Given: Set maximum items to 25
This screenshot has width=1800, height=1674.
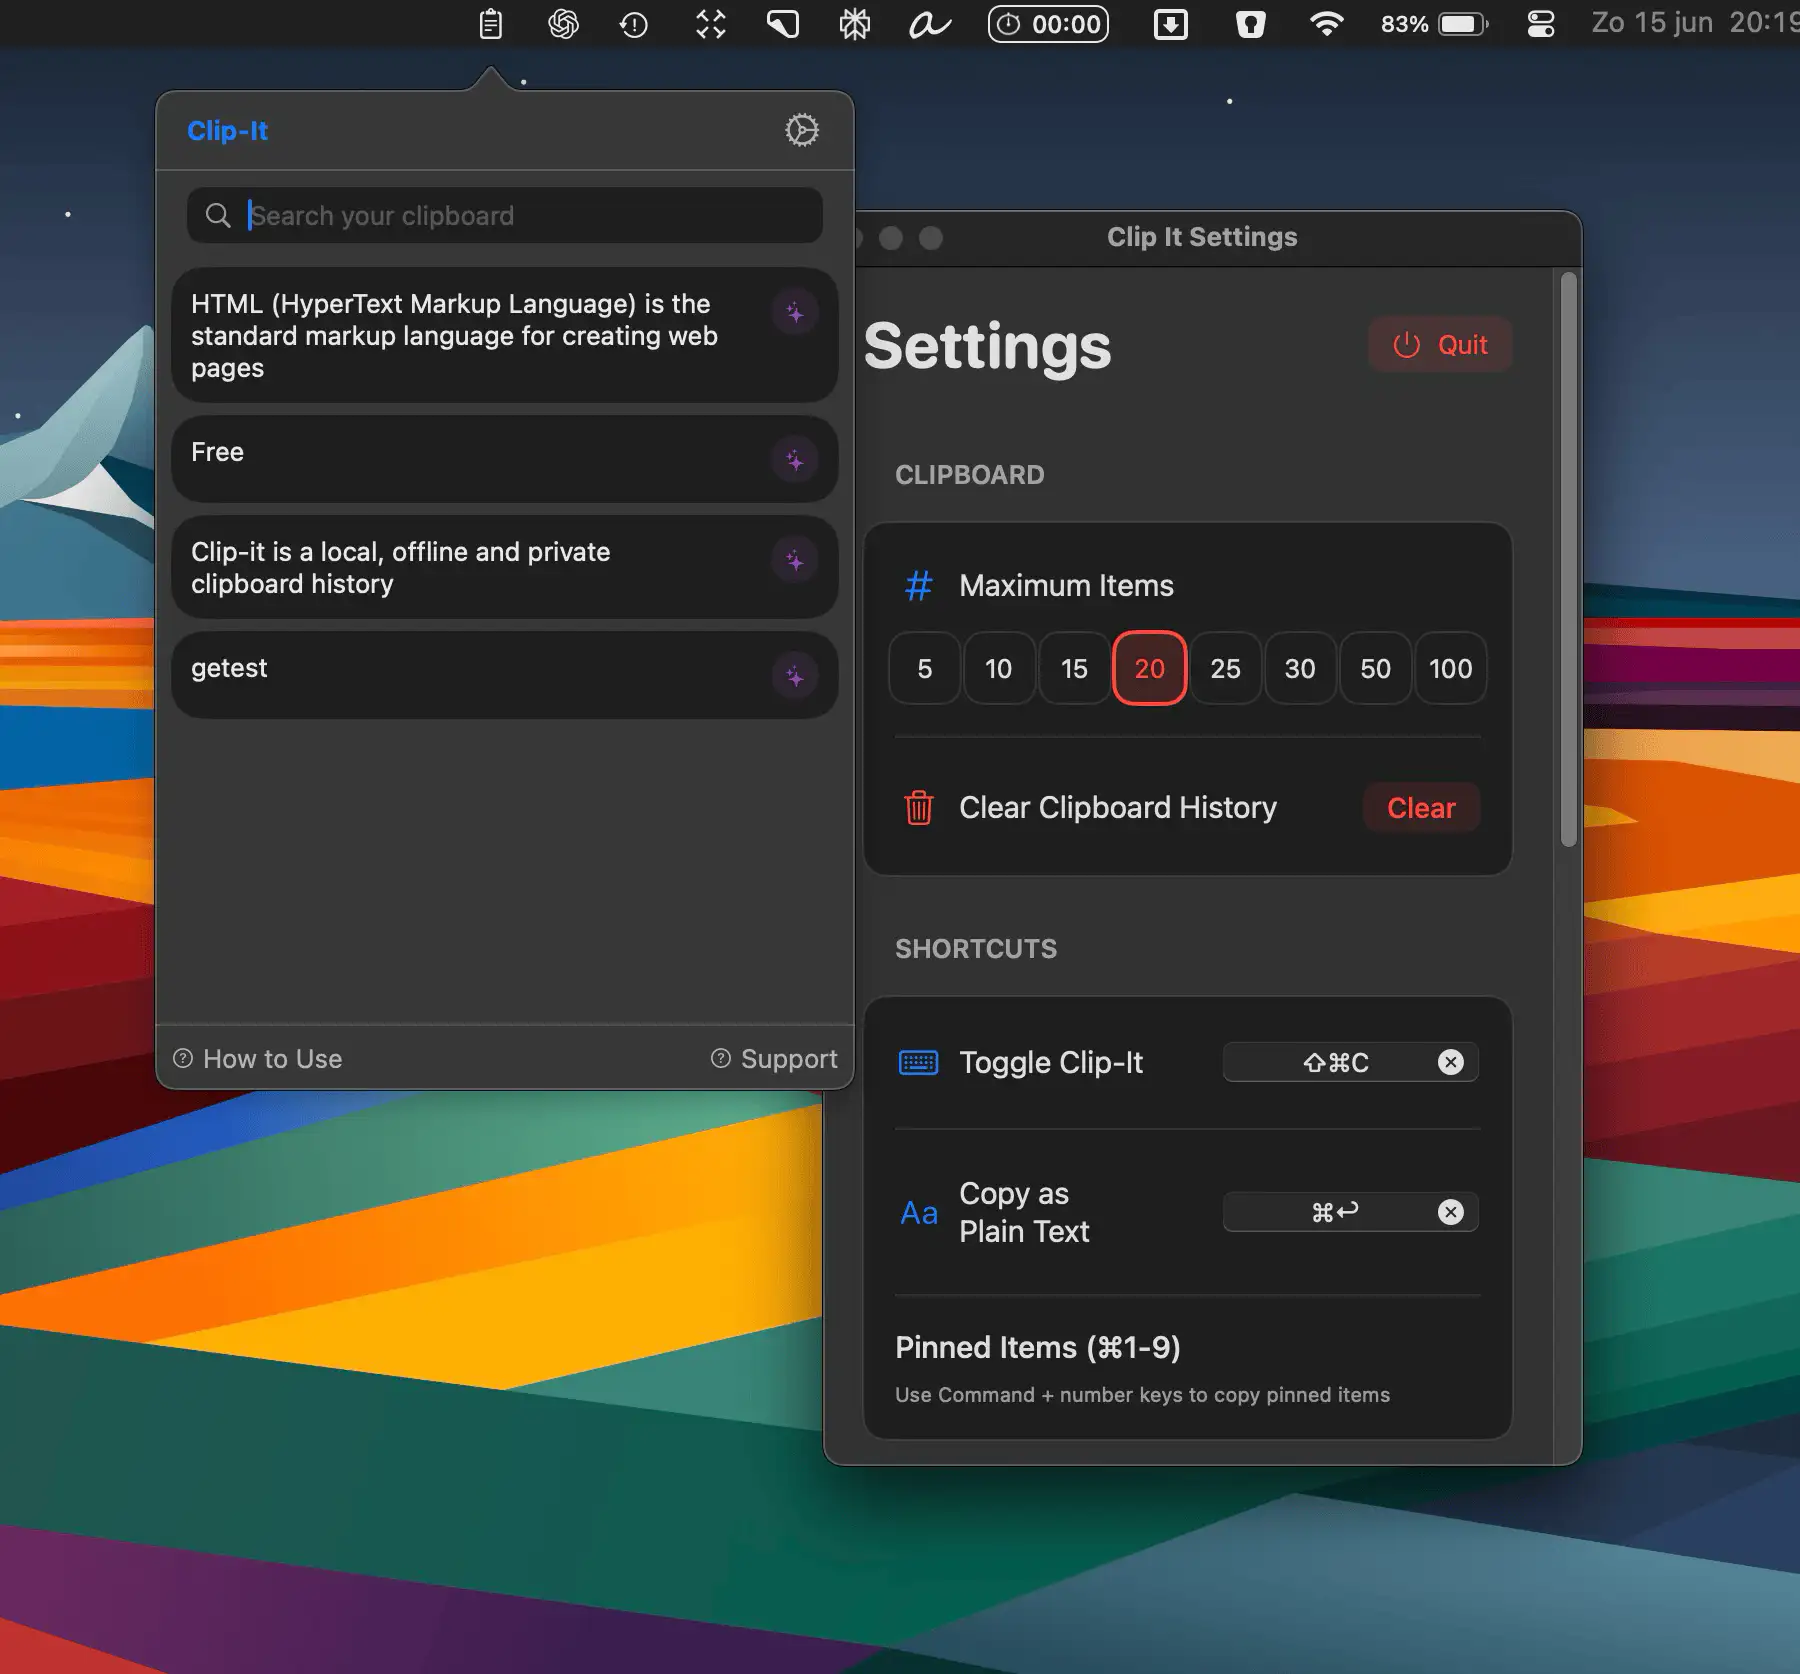Looking at the screenshot, I should pos(1225,668).
